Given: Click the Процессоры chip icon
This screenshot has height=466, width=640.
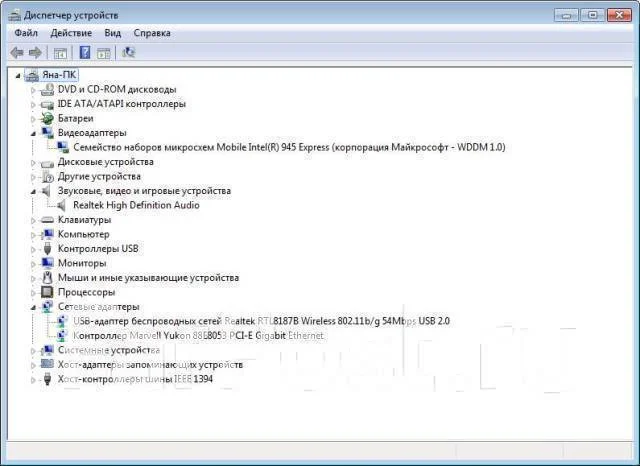Looking at the screenshot, I should tap(47, 292).
